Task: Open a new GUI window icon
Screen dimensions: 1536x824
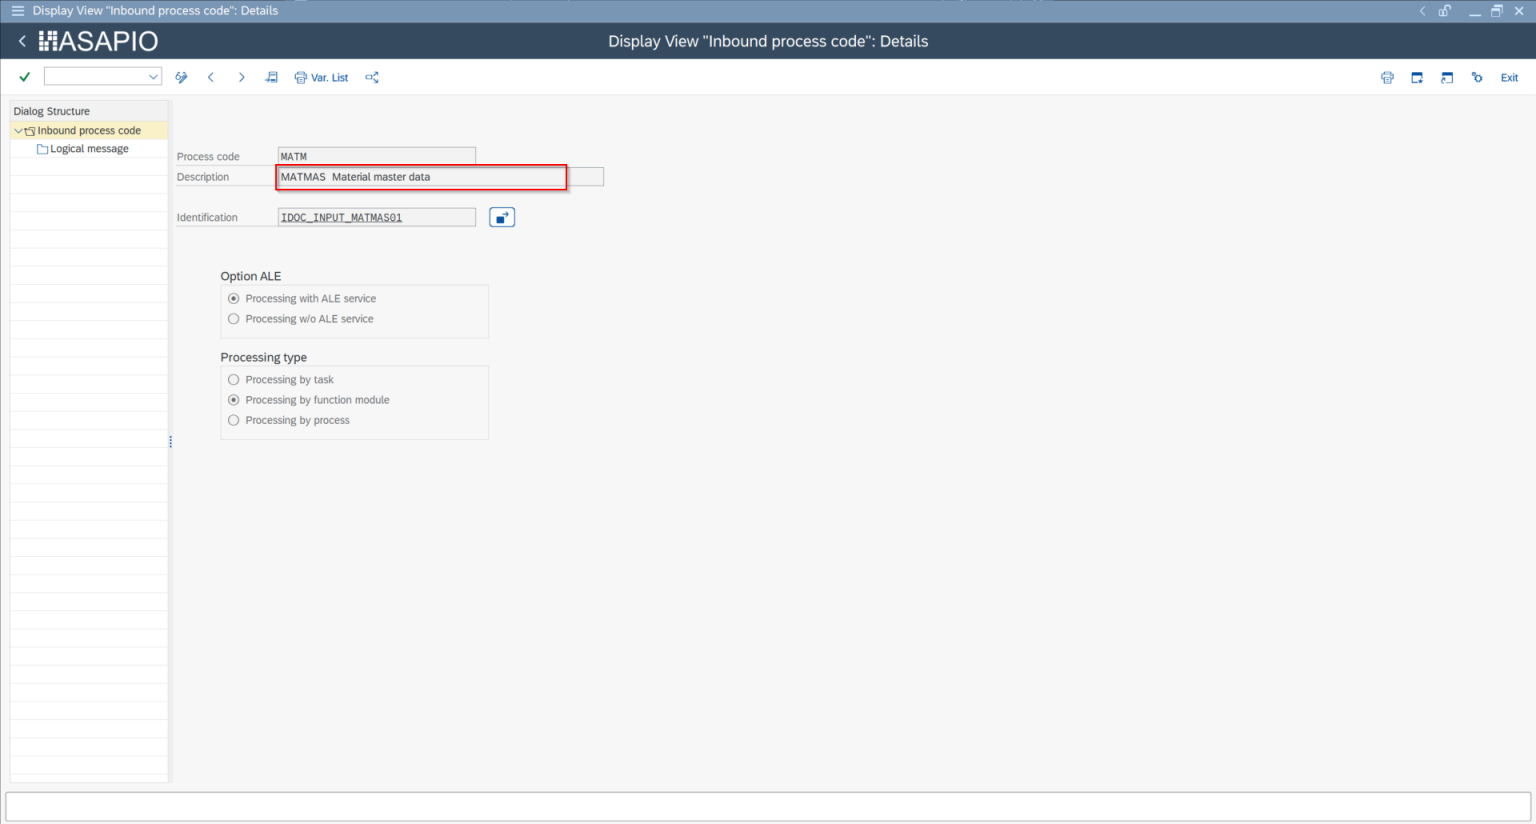Action: coord(1417,77)
